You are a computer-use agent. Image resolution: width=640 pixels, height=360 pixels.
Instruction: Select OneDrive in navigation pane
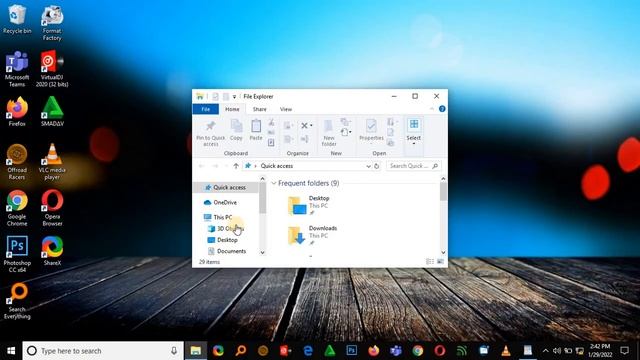click(225, 202)
